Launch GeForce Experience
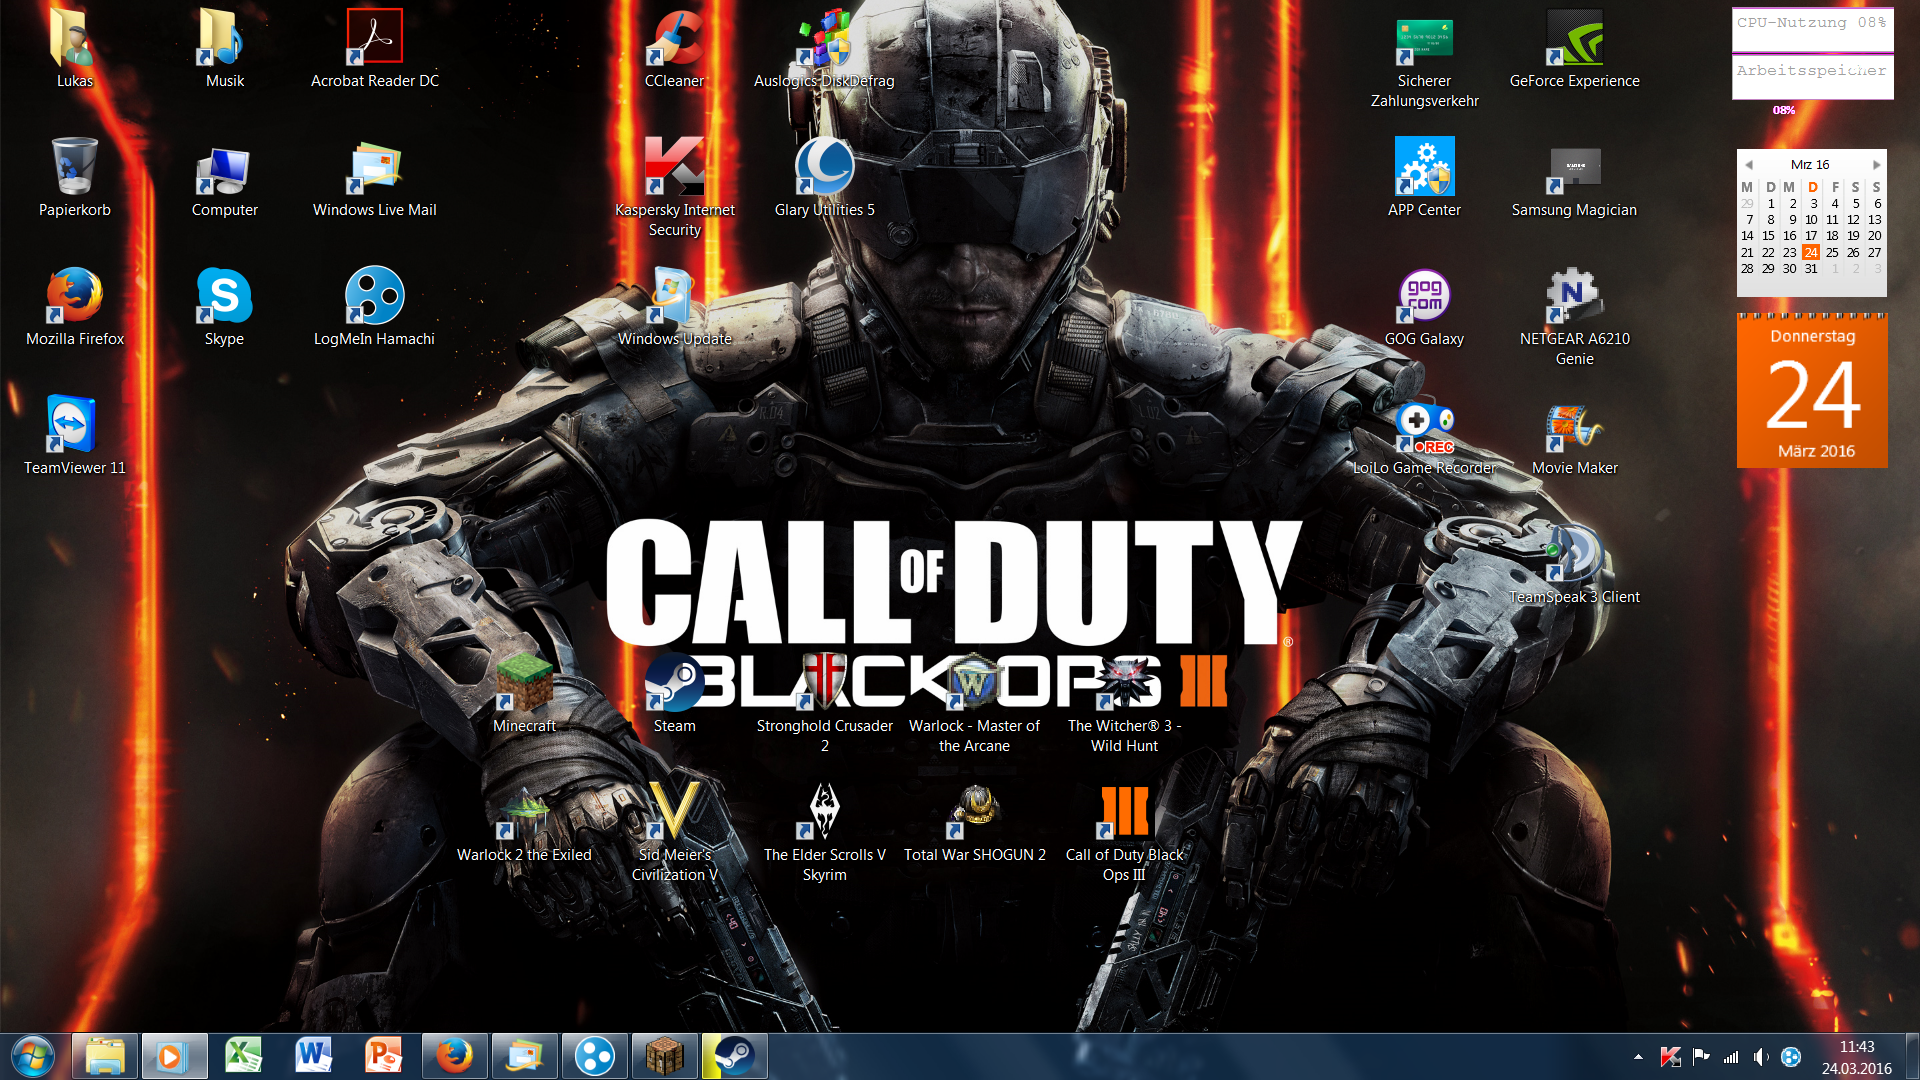1920x1080 pixels. coord(1574,48)
